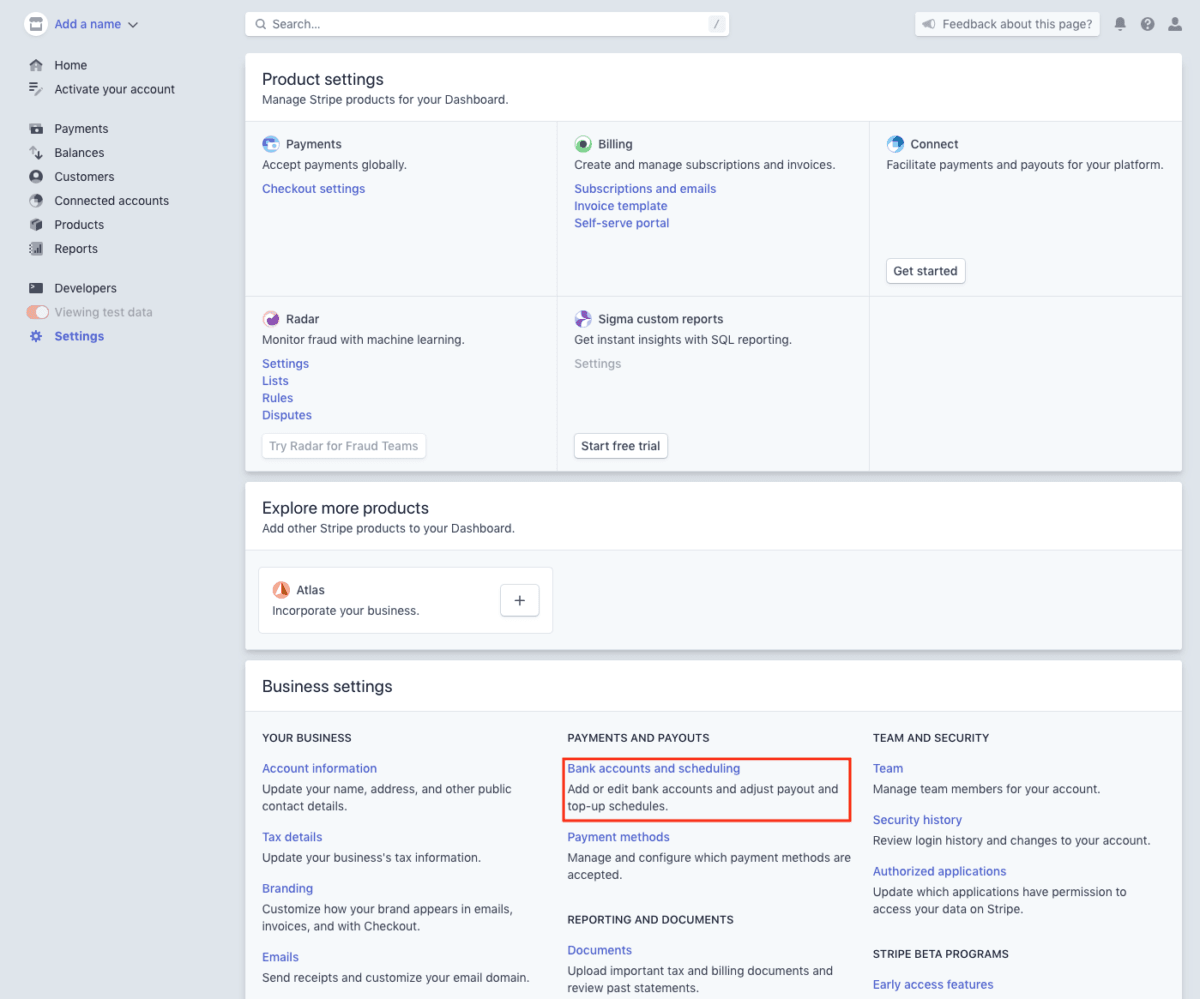1200x999 pixels.
Task: Open Documents link
Action: pyautogui.click(x=599, y=951)
